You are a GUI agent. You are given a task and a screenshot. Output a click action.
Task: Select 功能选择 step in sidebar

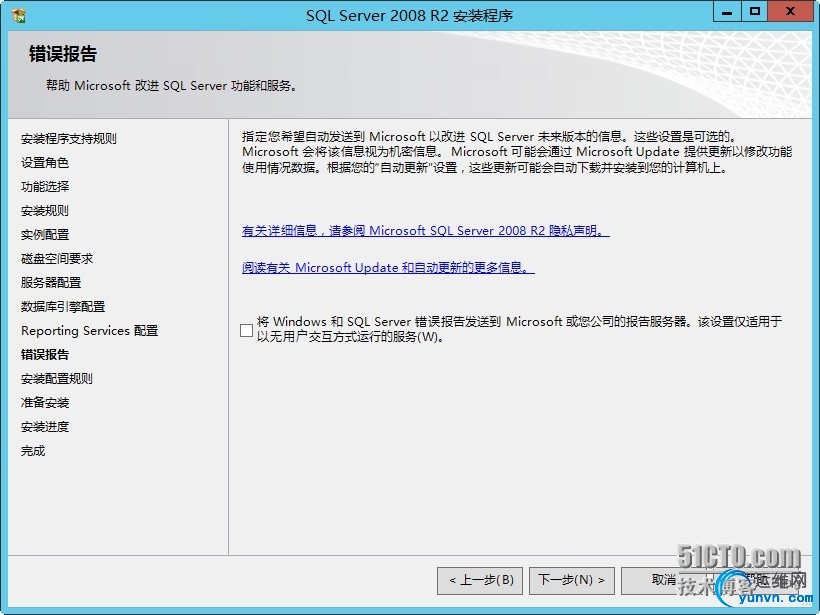pyautogui.click(x=44, y=187)
